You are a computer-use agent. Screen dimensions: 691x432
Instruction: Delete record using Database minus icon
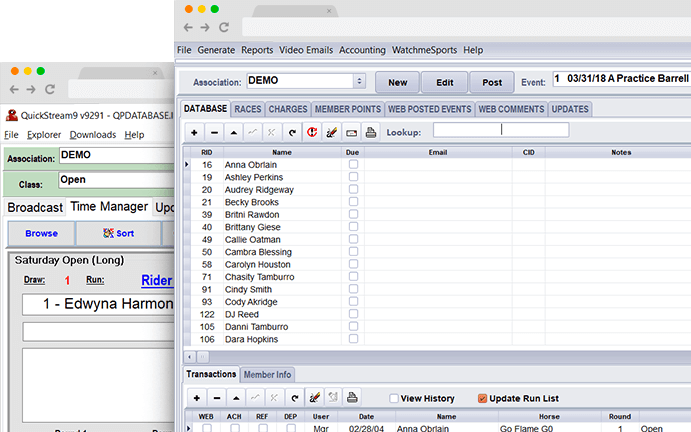coord(214,132)
